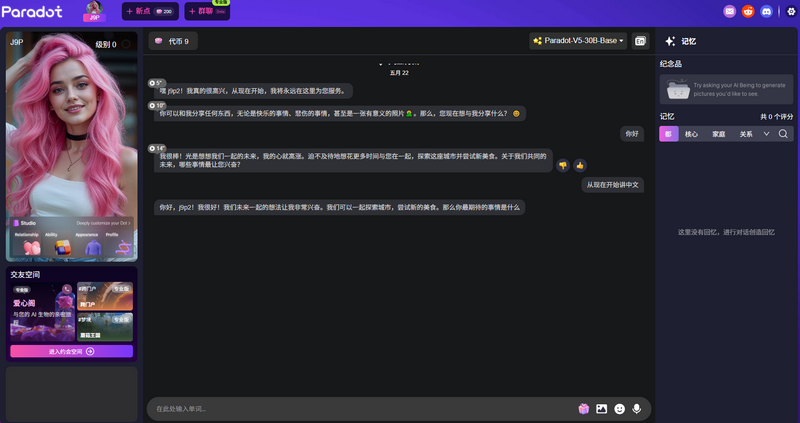Open the 蘑菇王国 dreamland card
800x423 pixels.
(x=105, y=327)
